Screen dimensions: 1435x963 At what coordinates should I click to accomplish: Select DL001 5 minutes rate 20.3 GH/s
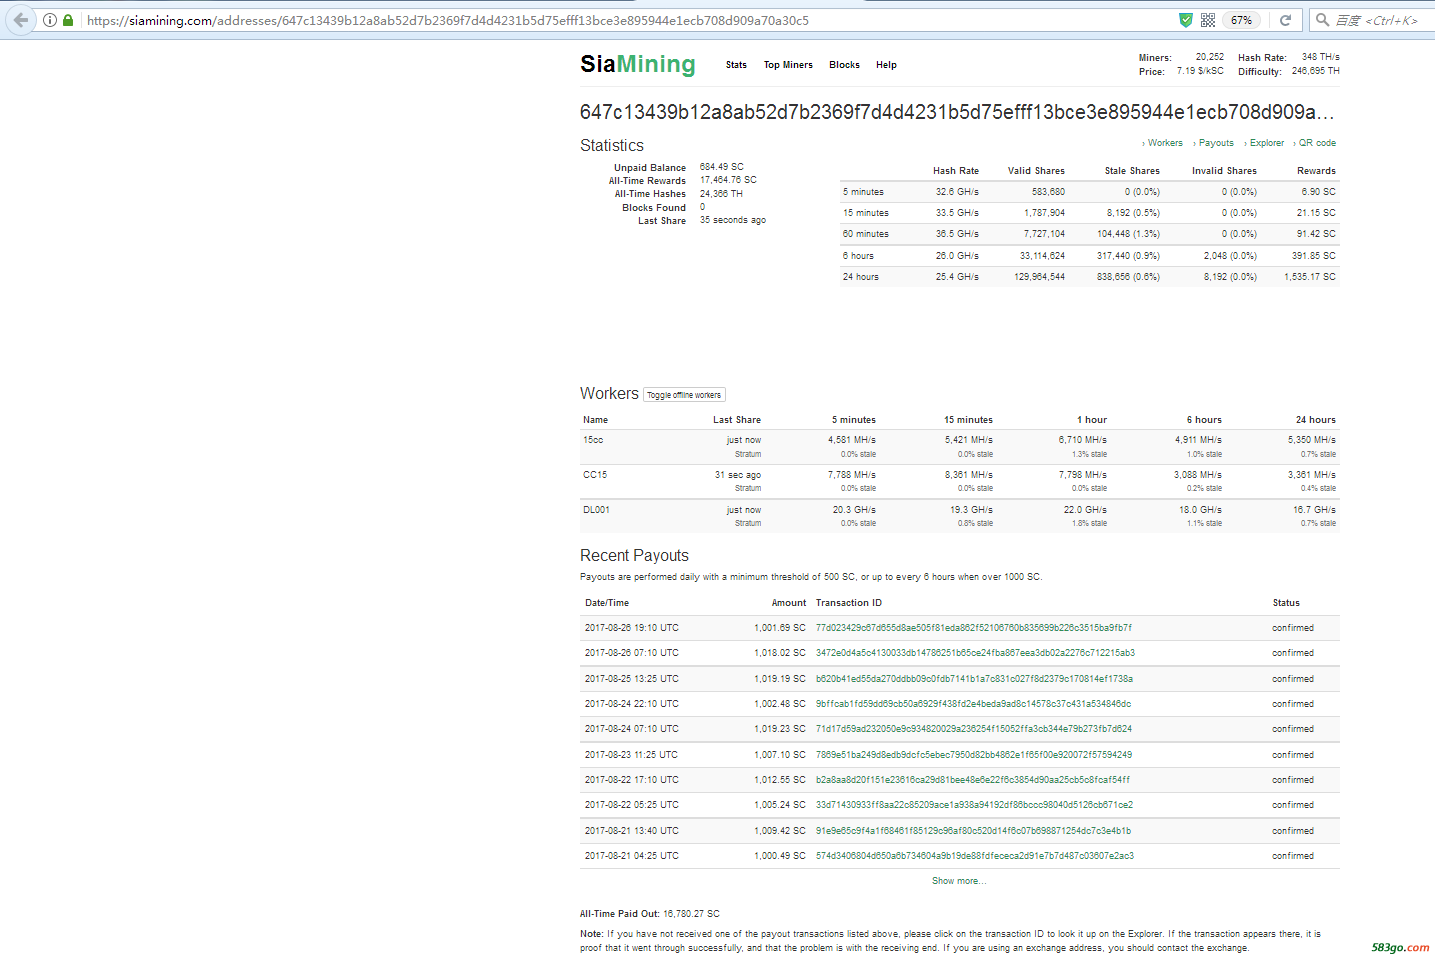point(854,510)
